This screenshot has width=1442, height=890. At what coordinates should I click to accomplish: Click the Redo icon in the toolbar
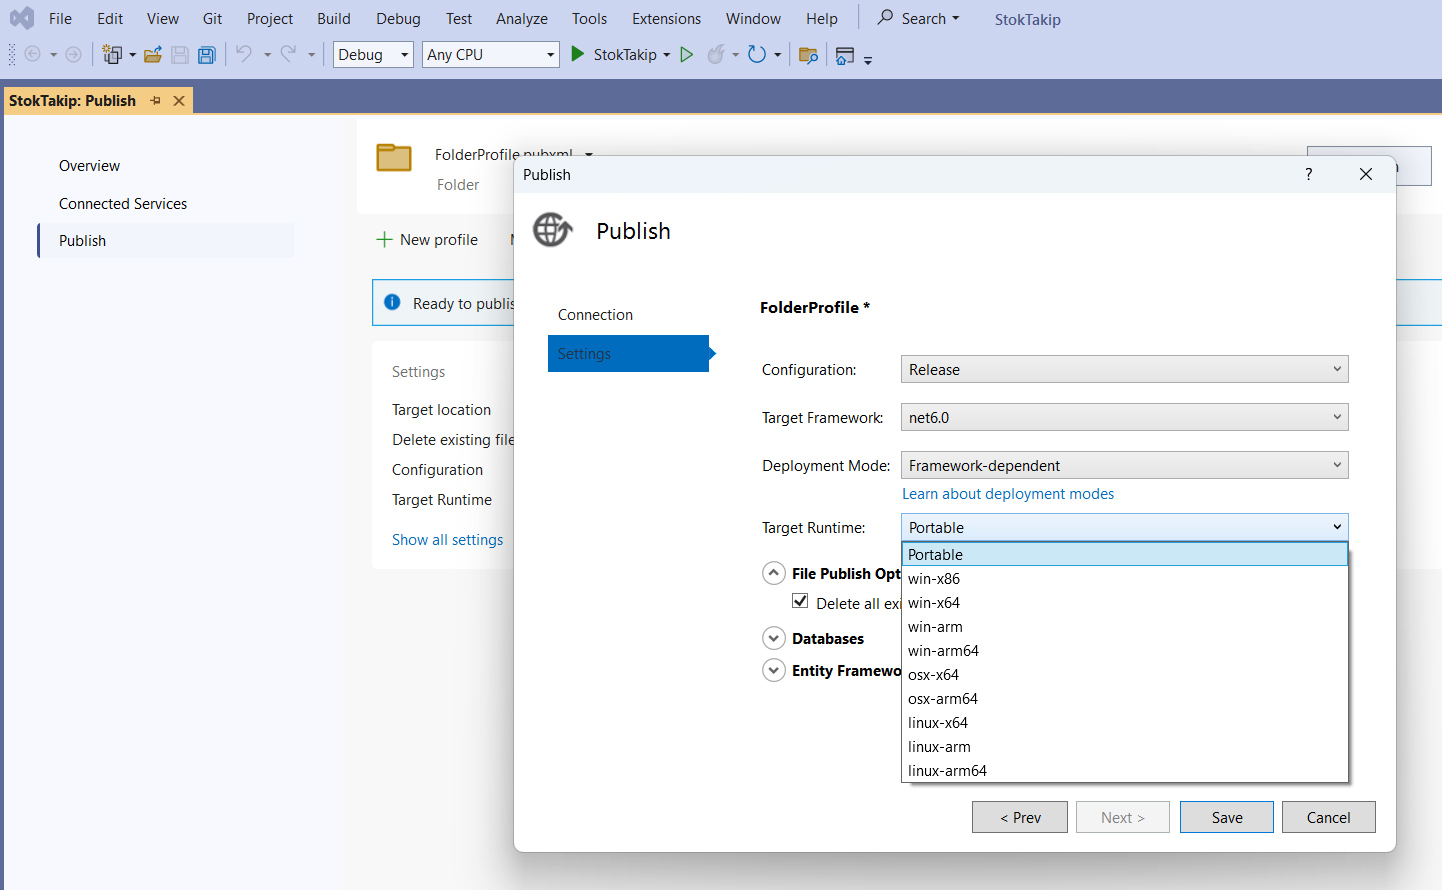tap(288, 54)
